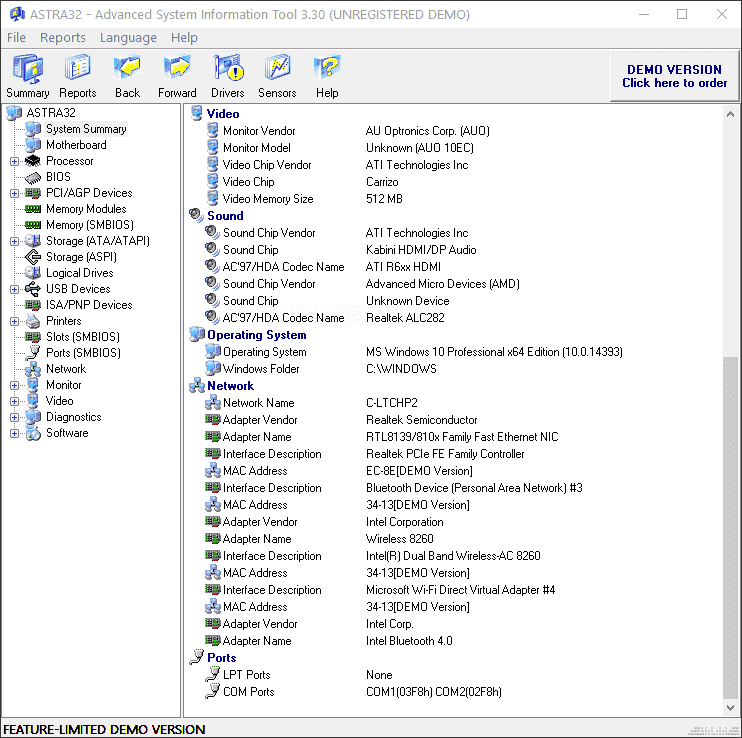Image resolution: width=742 pixels, height=738 pixels.
Task: Select the Network tree icon in sidebar
Action: pyautogui.click(x=33, y=369)
